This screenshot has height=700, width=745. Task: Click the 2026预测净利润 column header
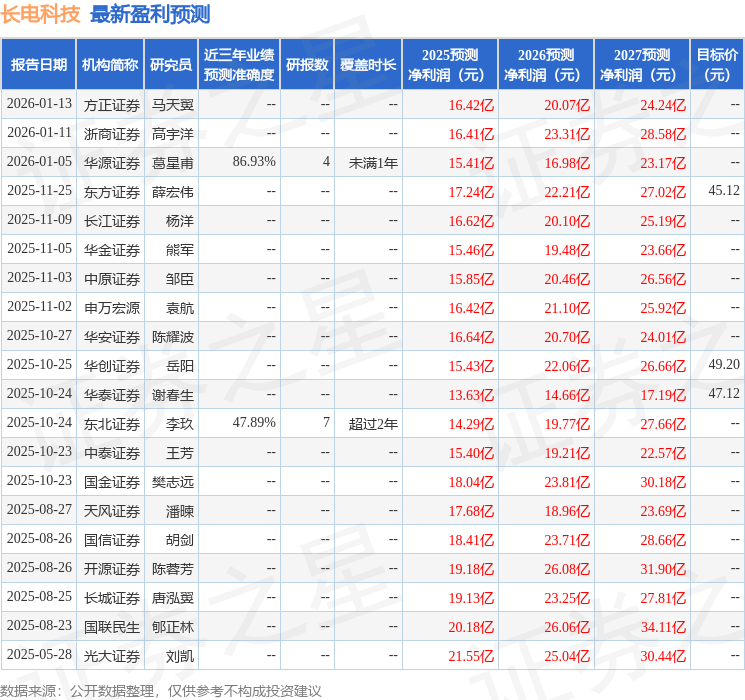[x=546, y=65]
